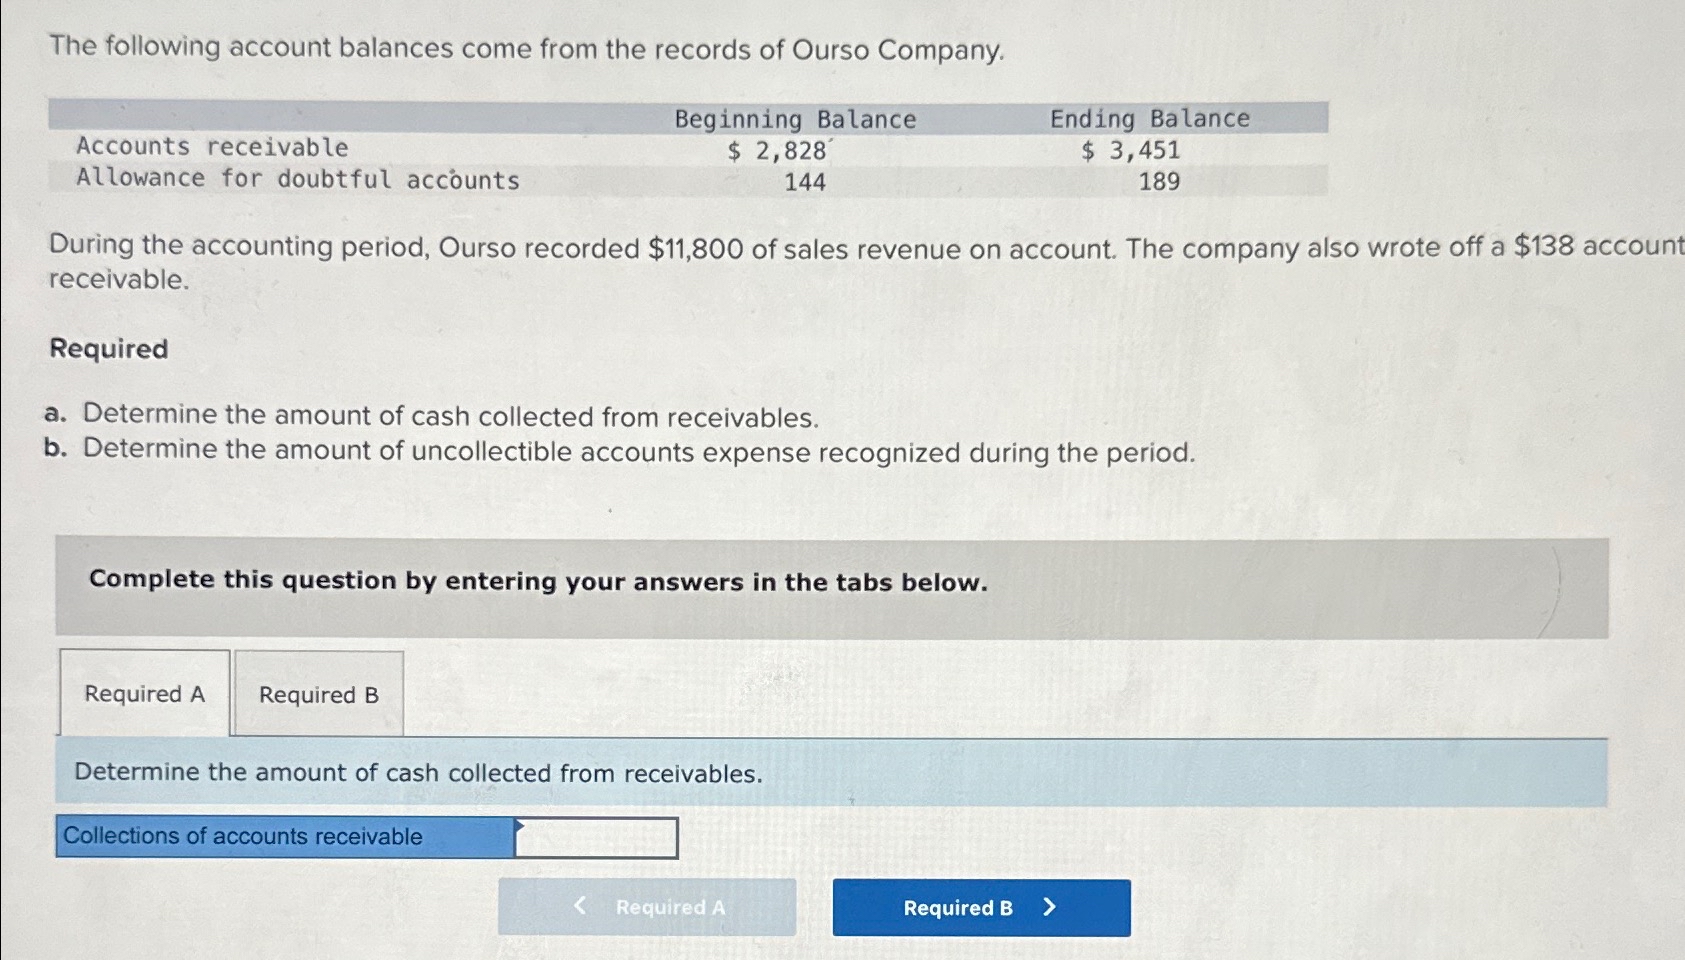The width and height of the screenshot is (1685, 960).
Task: Select the Allowance for doubtful accounts row
Action: click(x=296, y=179)
